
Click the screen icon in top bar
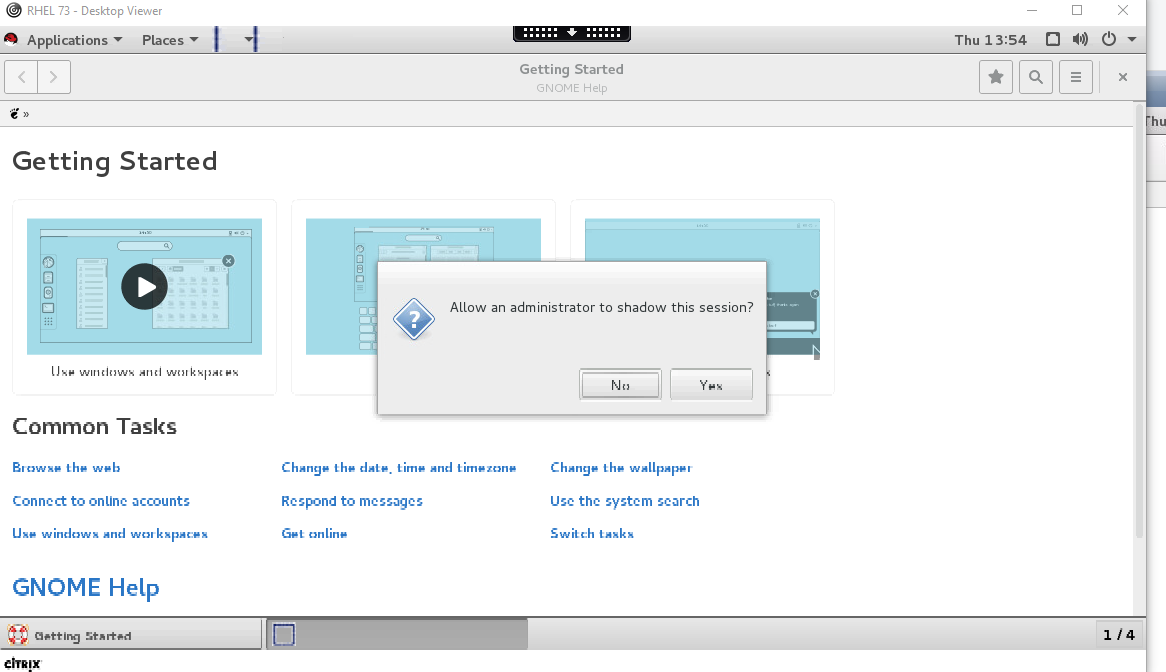click(x=1053, y=39)
